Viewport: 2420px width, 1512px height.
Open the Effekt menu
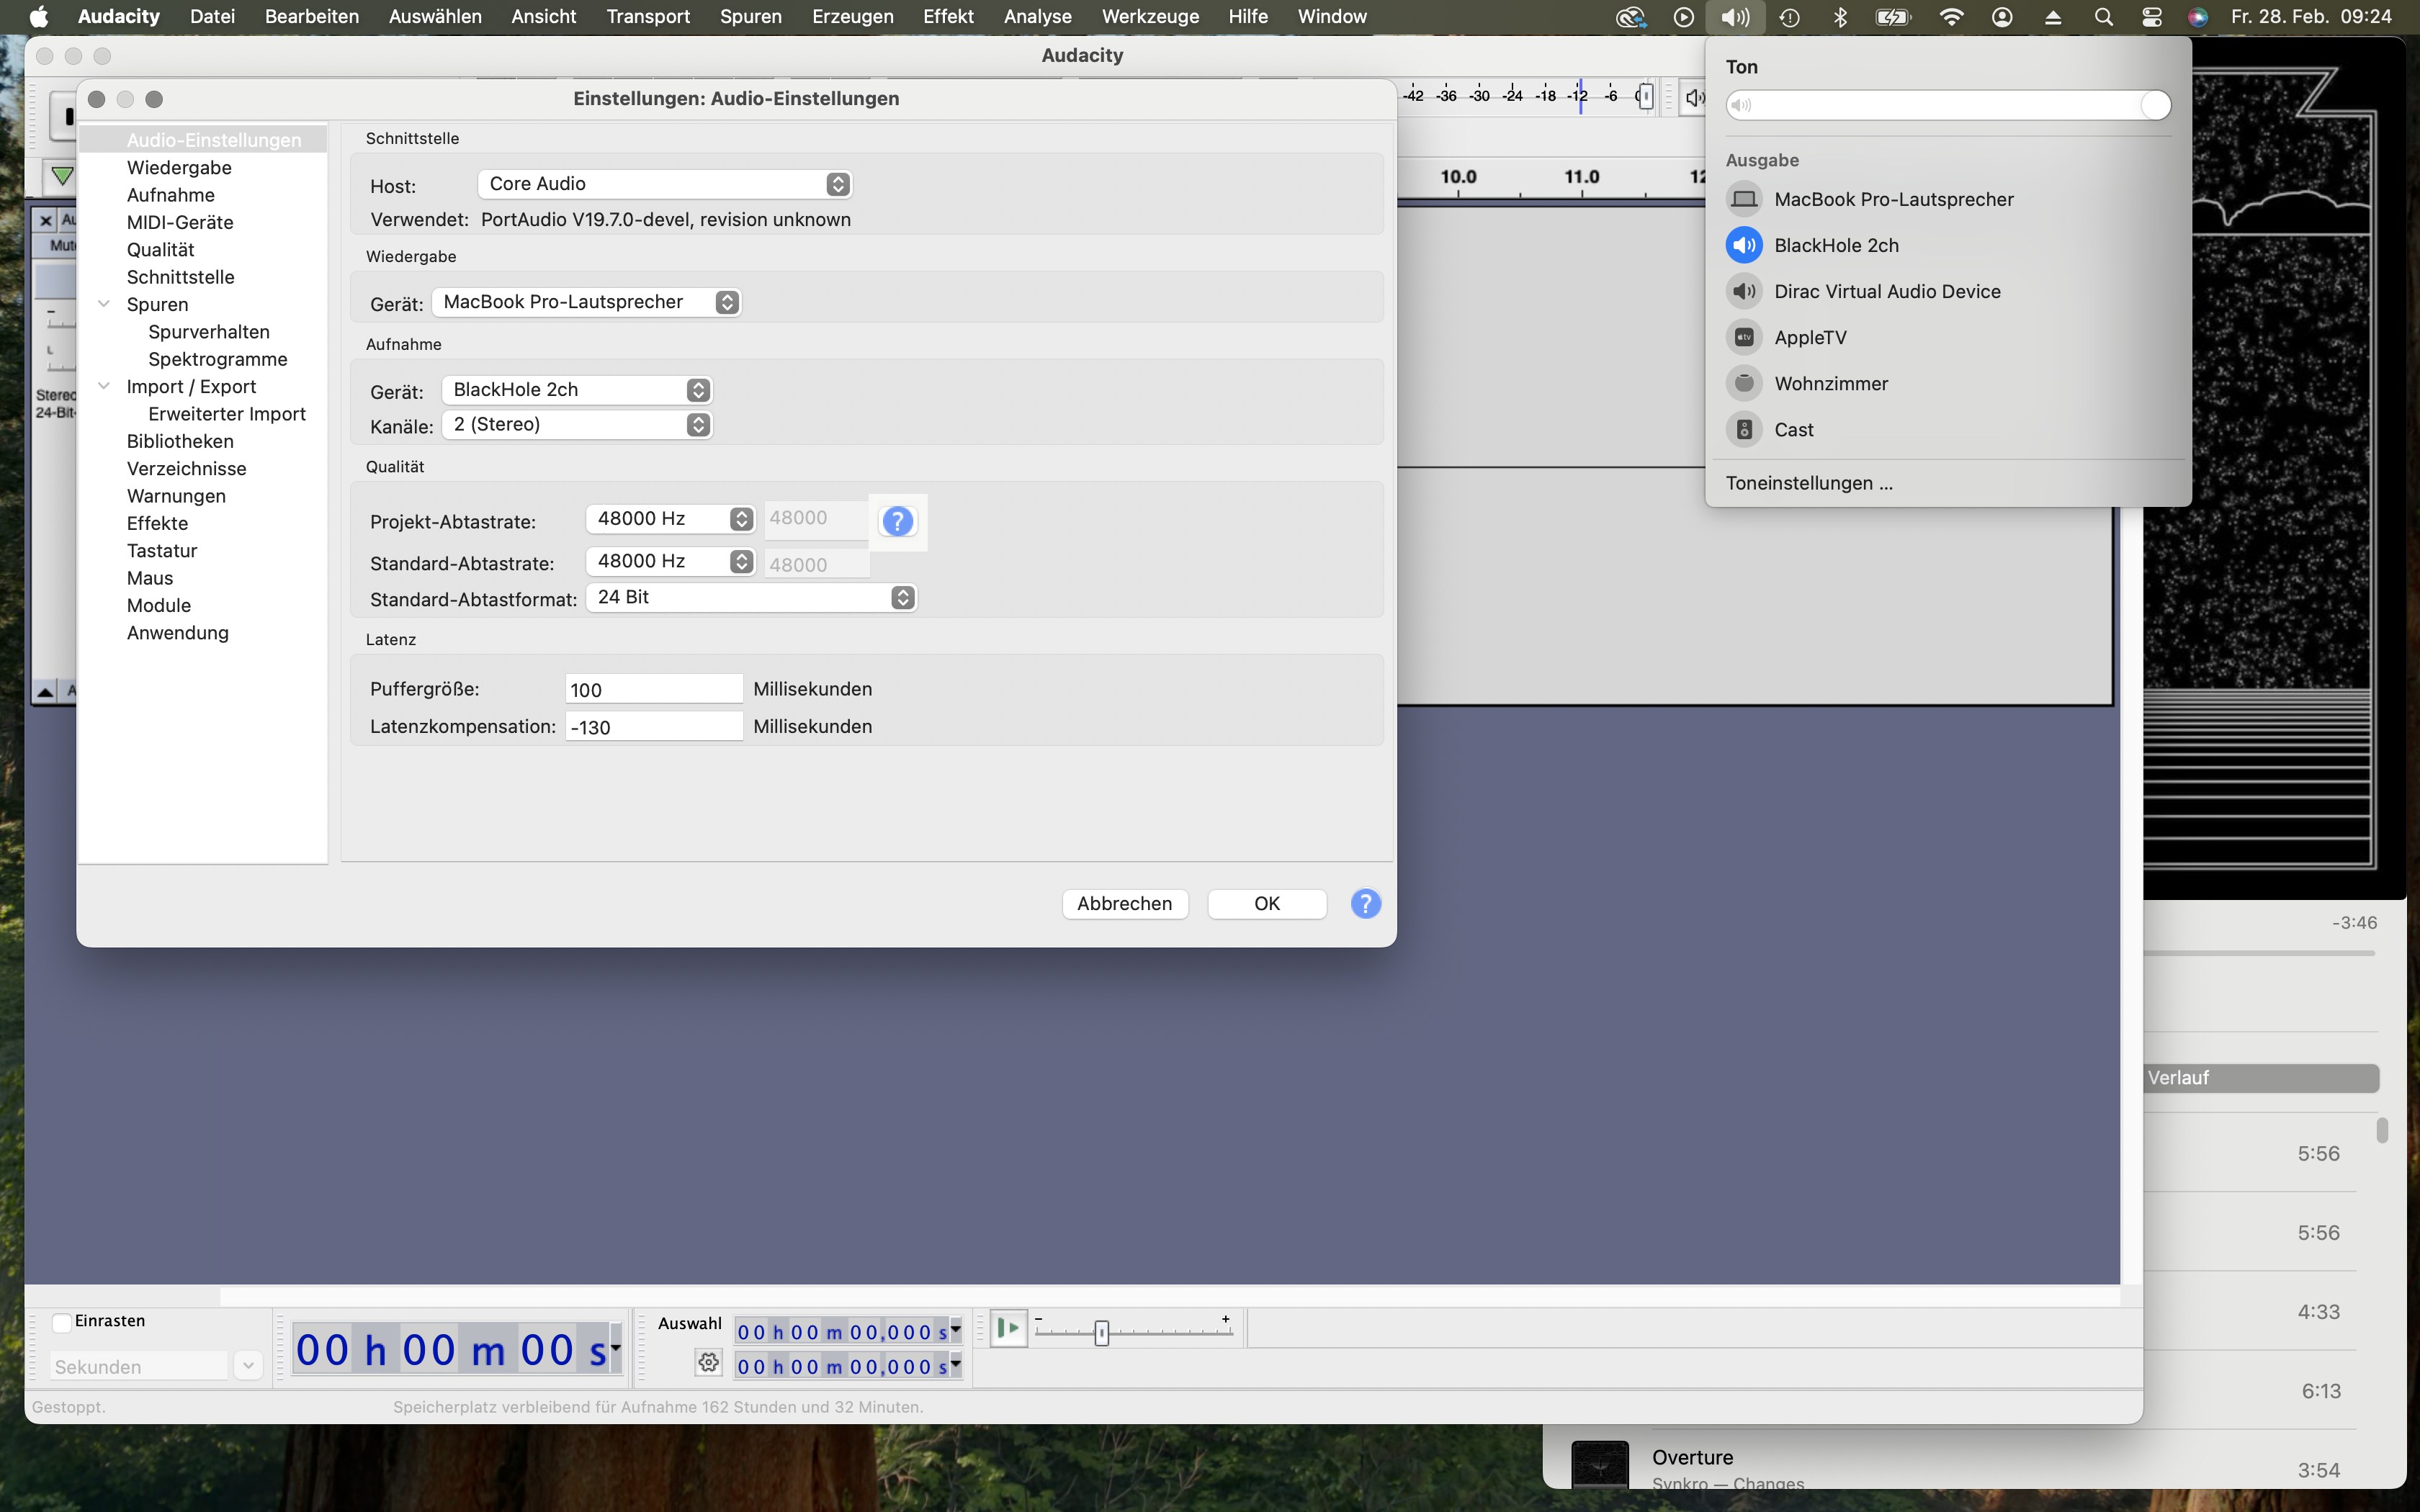pos(948,17)
